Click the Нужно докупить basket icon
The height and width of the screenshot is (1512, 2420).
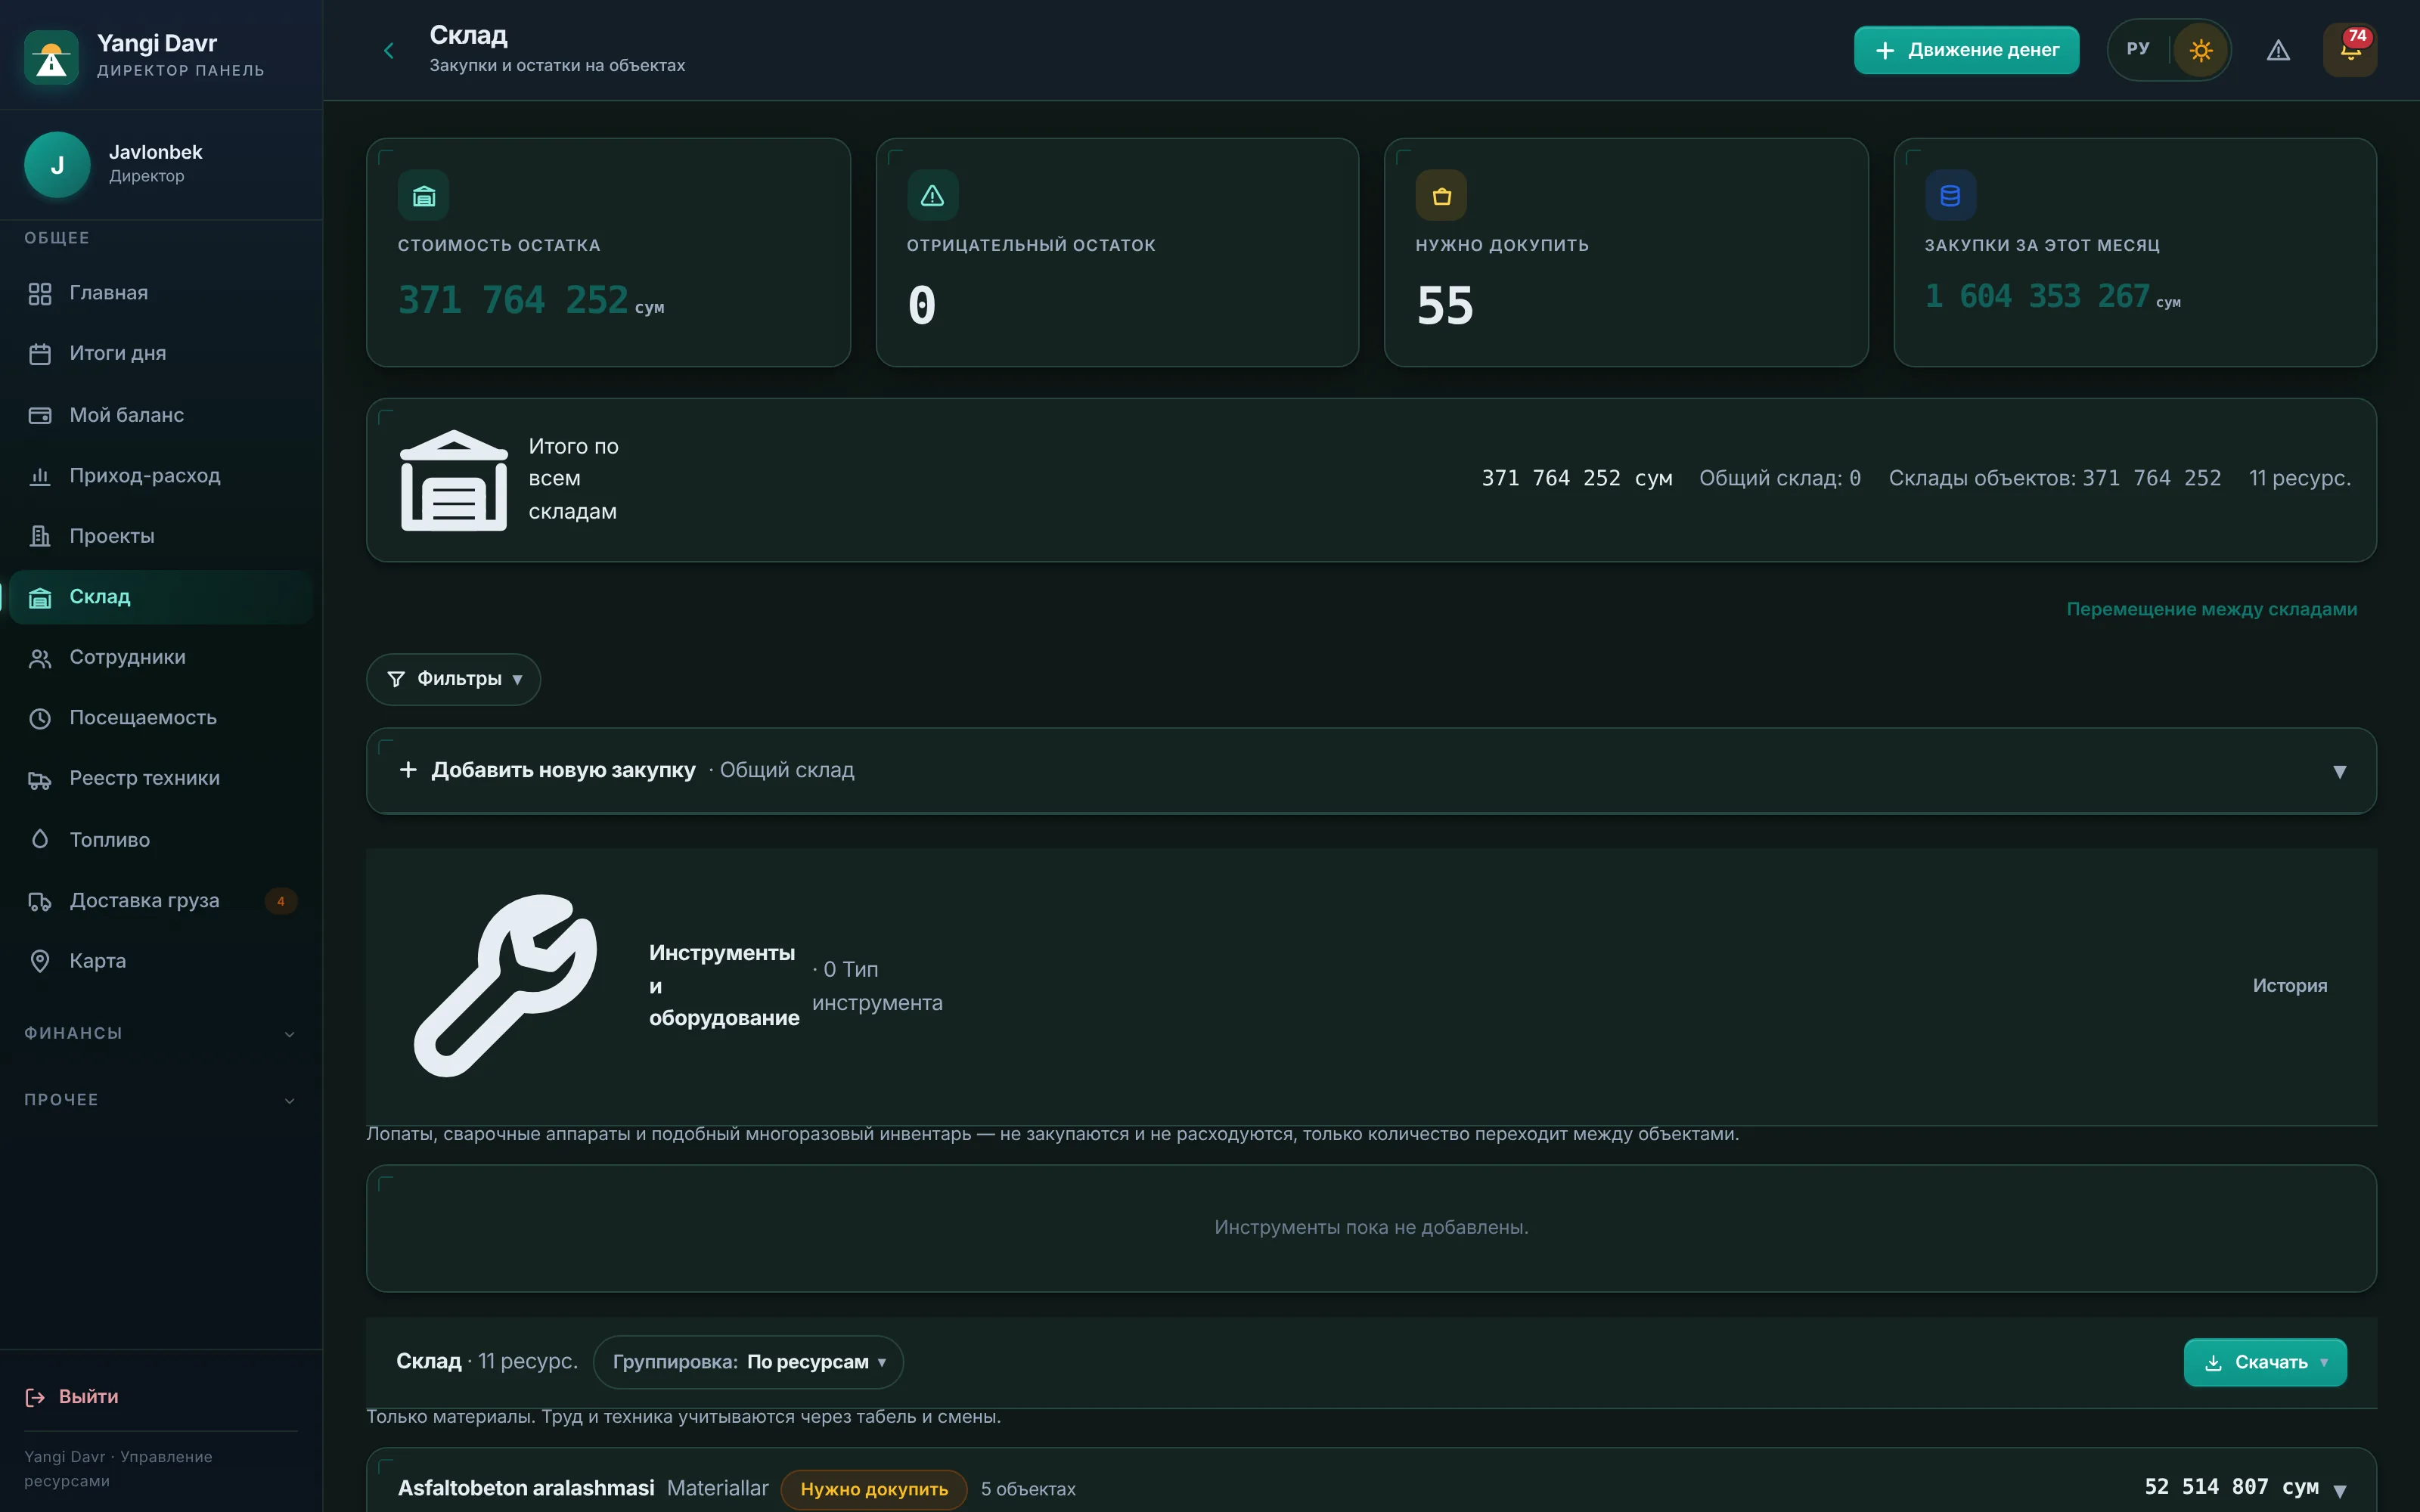point(1441,195)
